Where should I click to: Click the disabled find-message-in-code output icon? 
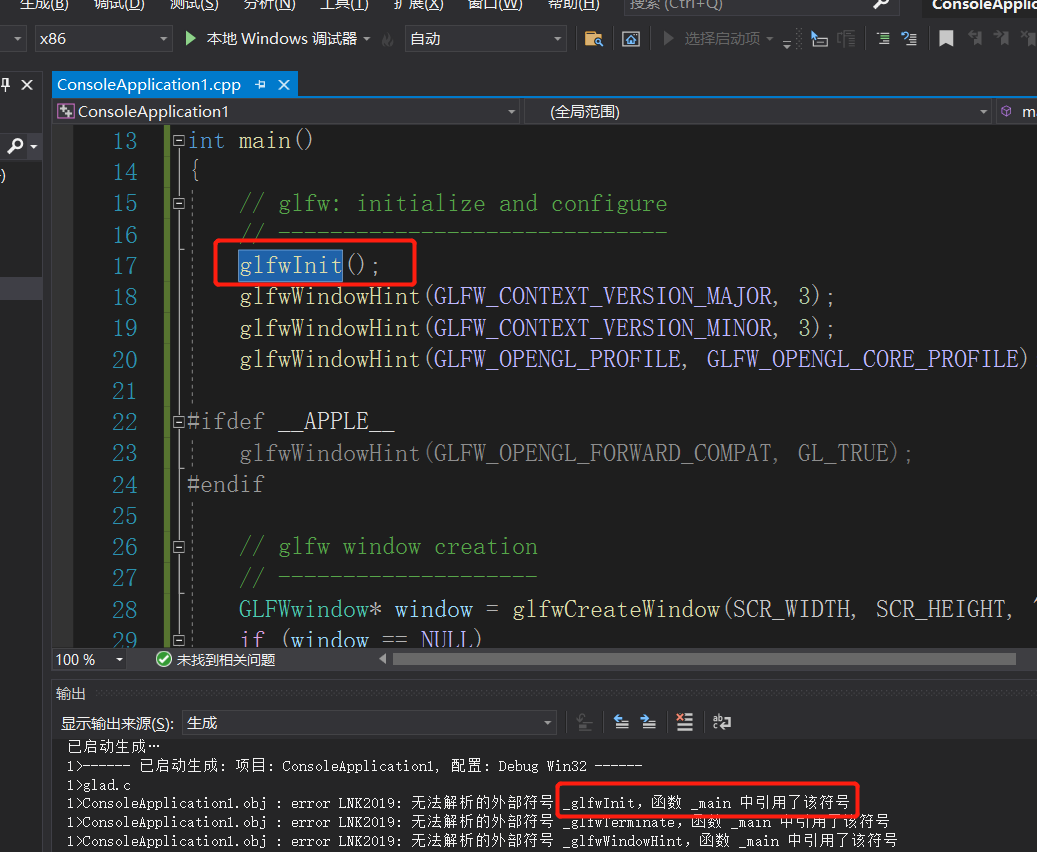point(585,722)
